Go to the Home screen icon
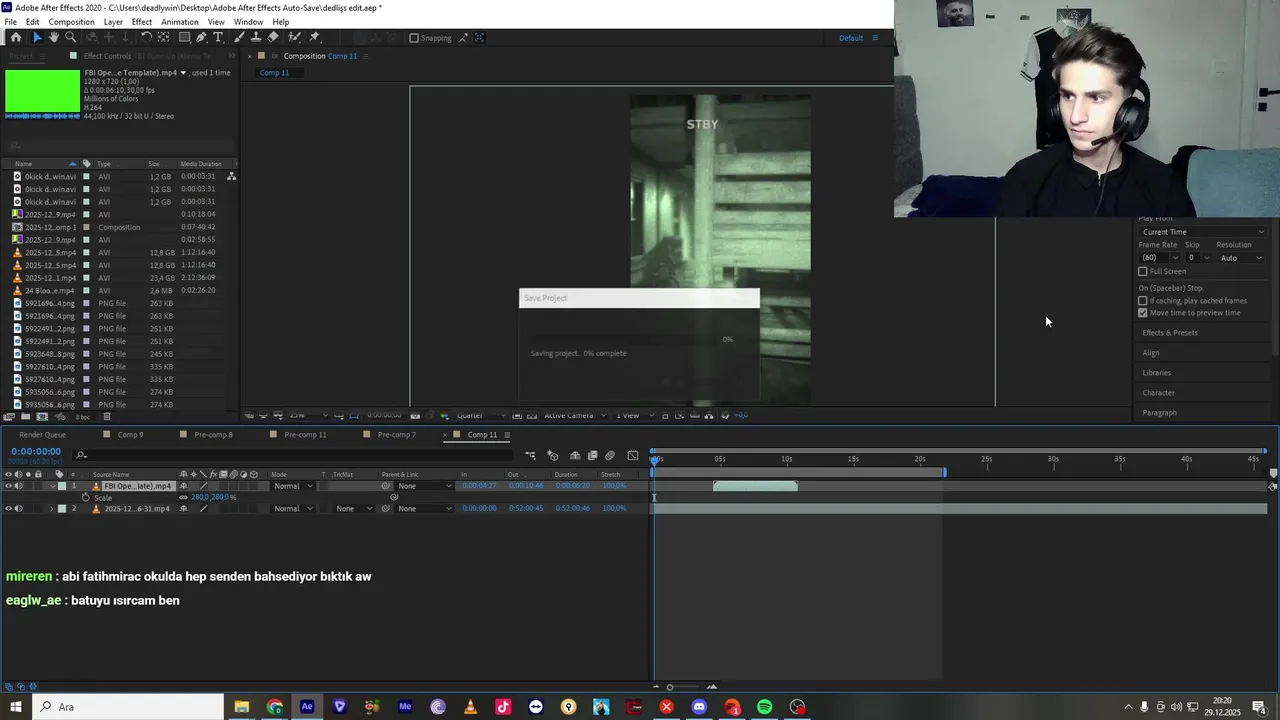Image resolution: width=1280 pixels, height=720 pixels. coord(16,37)
